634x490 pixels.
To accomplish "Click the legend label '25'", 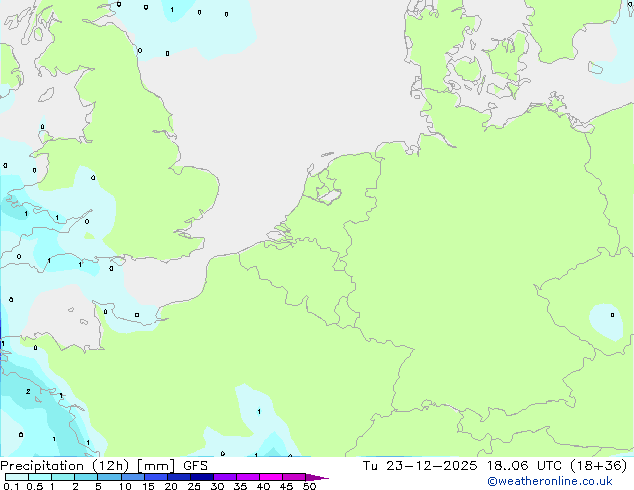I will pos(194,486).
